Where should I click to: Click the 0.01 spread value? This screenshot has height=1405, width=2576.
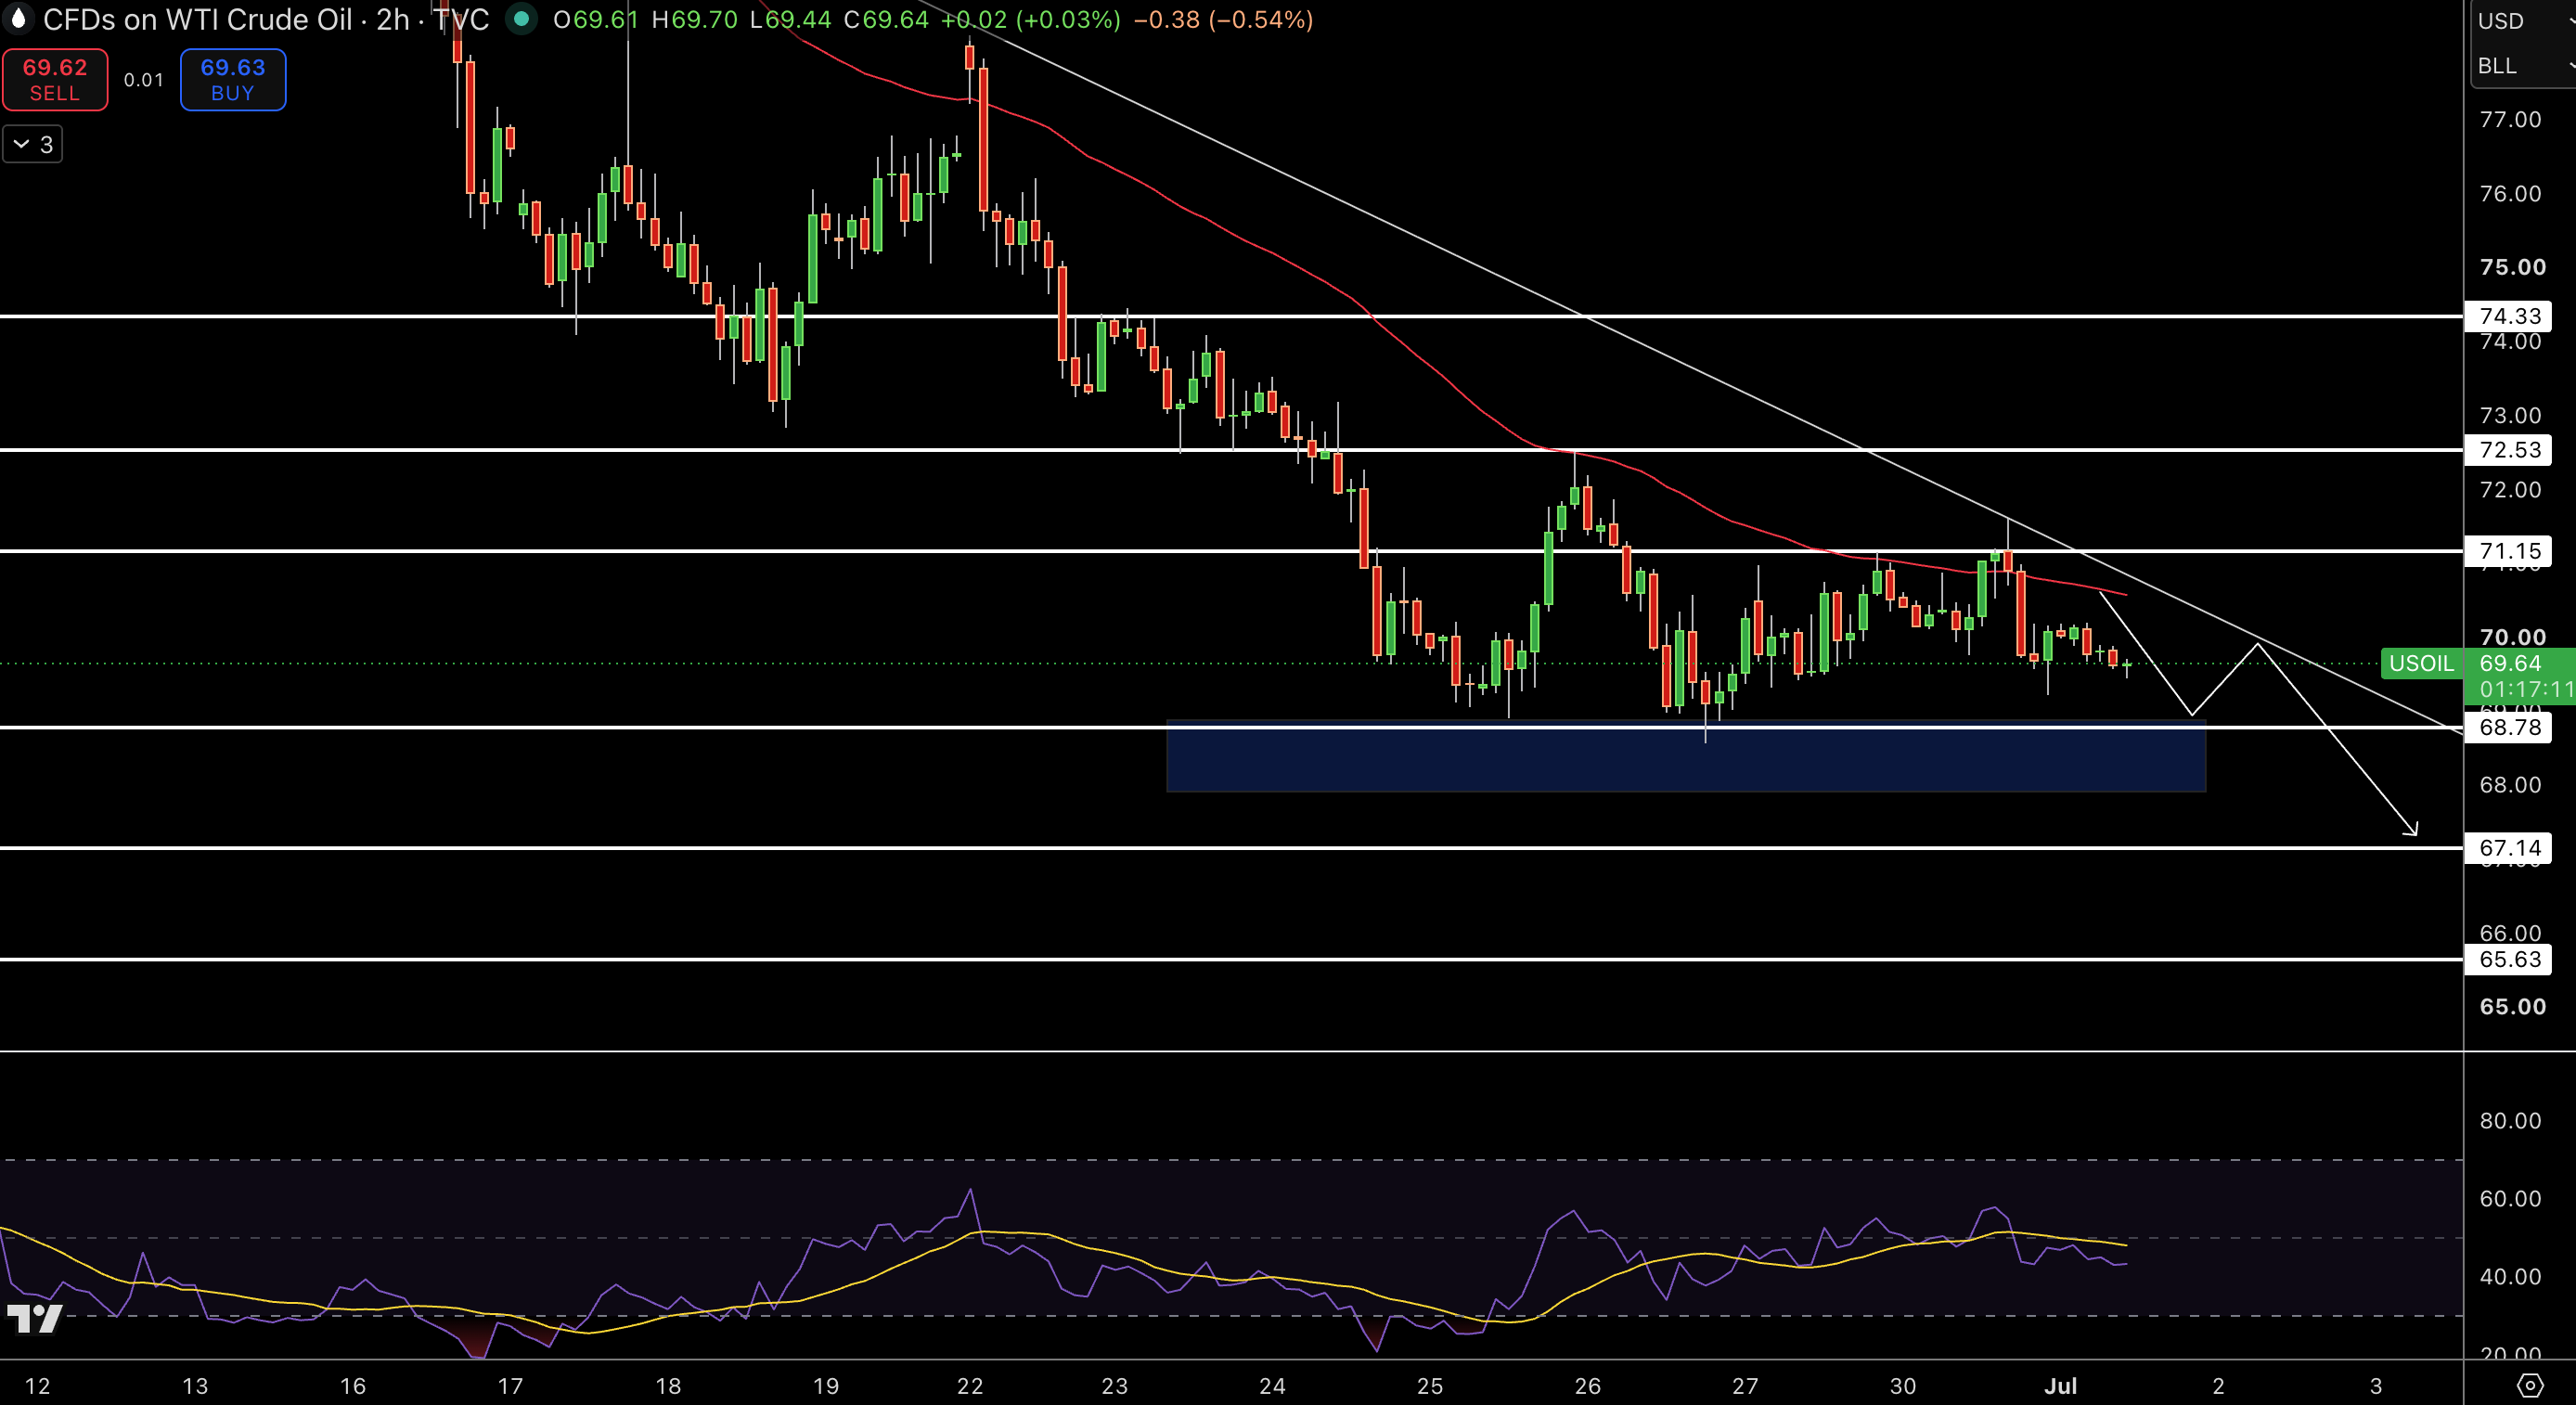tap(144, 80)
